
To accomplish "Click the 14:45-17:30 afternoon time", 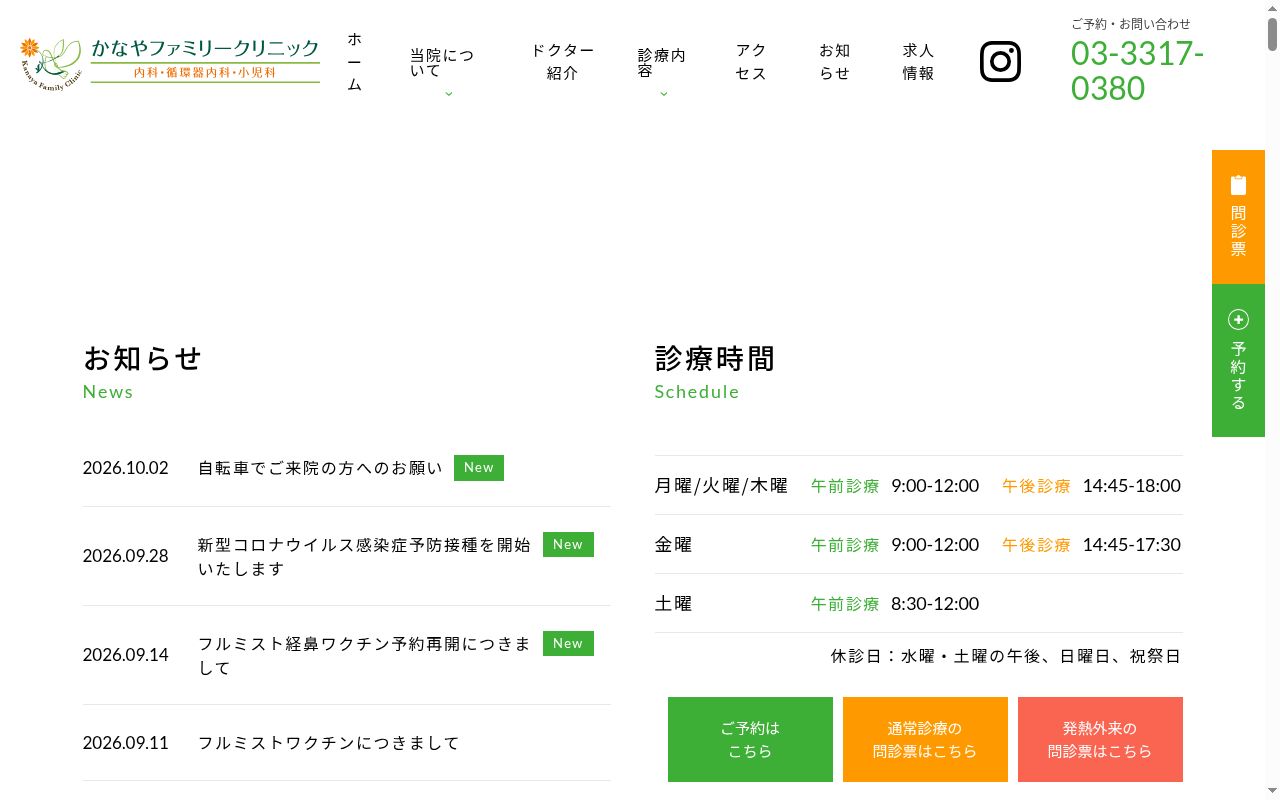I will coord(1131,545).
